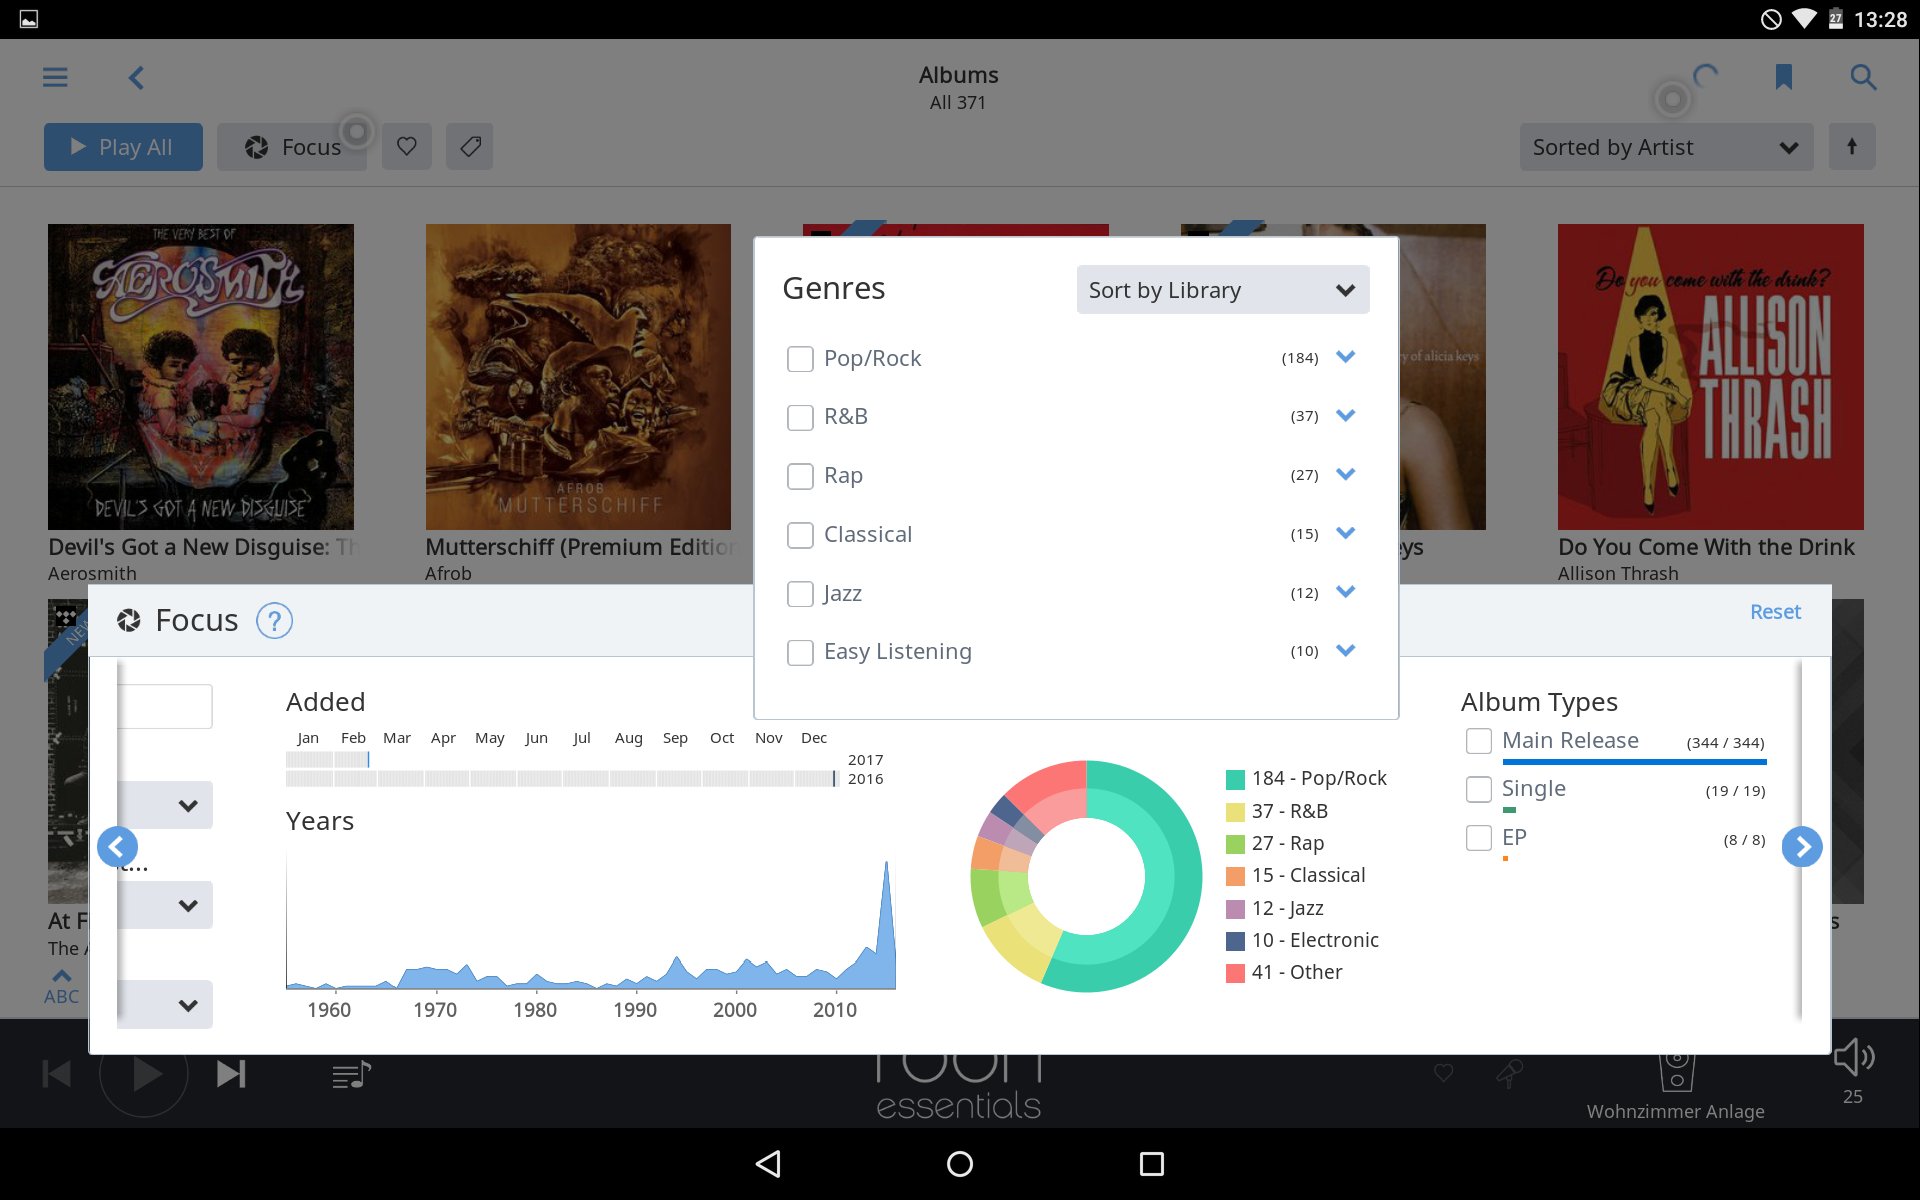Open the play queue icon

351,1075
